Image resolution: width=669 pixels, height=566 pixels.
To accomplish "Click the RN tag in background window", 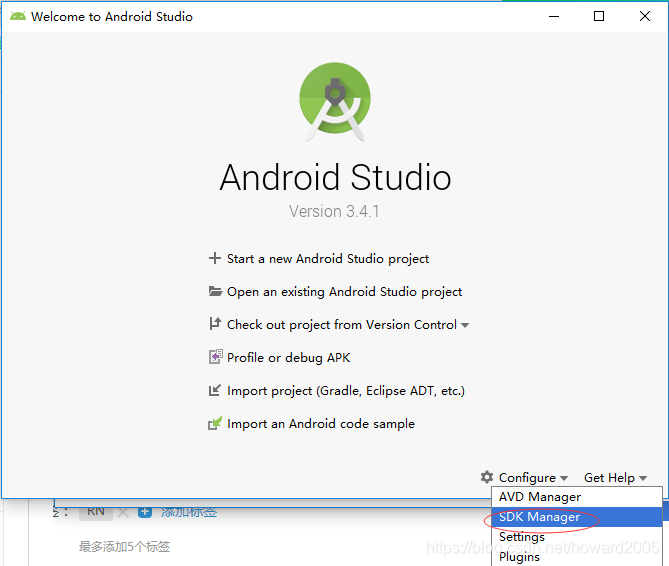I will [x=96, y=511].
